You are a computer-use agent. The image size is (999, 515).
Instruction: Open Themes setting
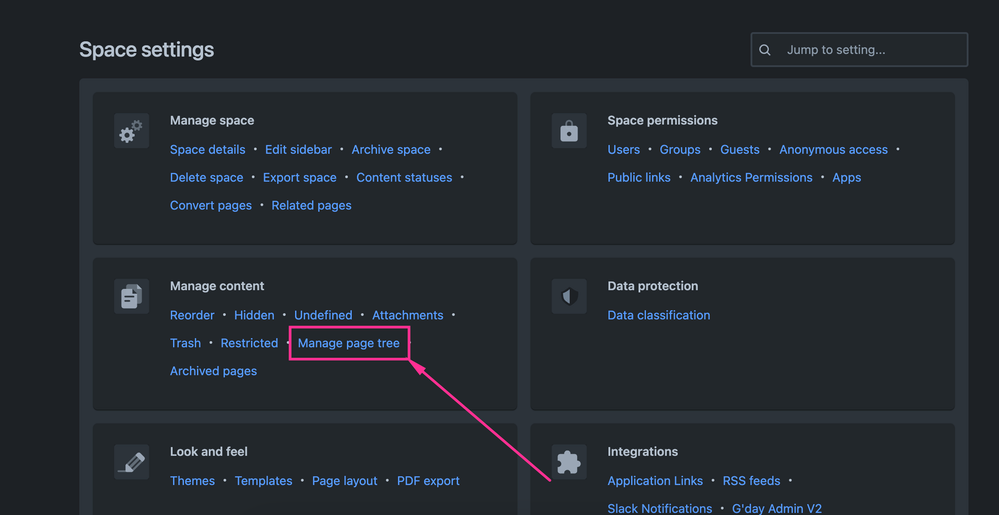tap(192, 481)
